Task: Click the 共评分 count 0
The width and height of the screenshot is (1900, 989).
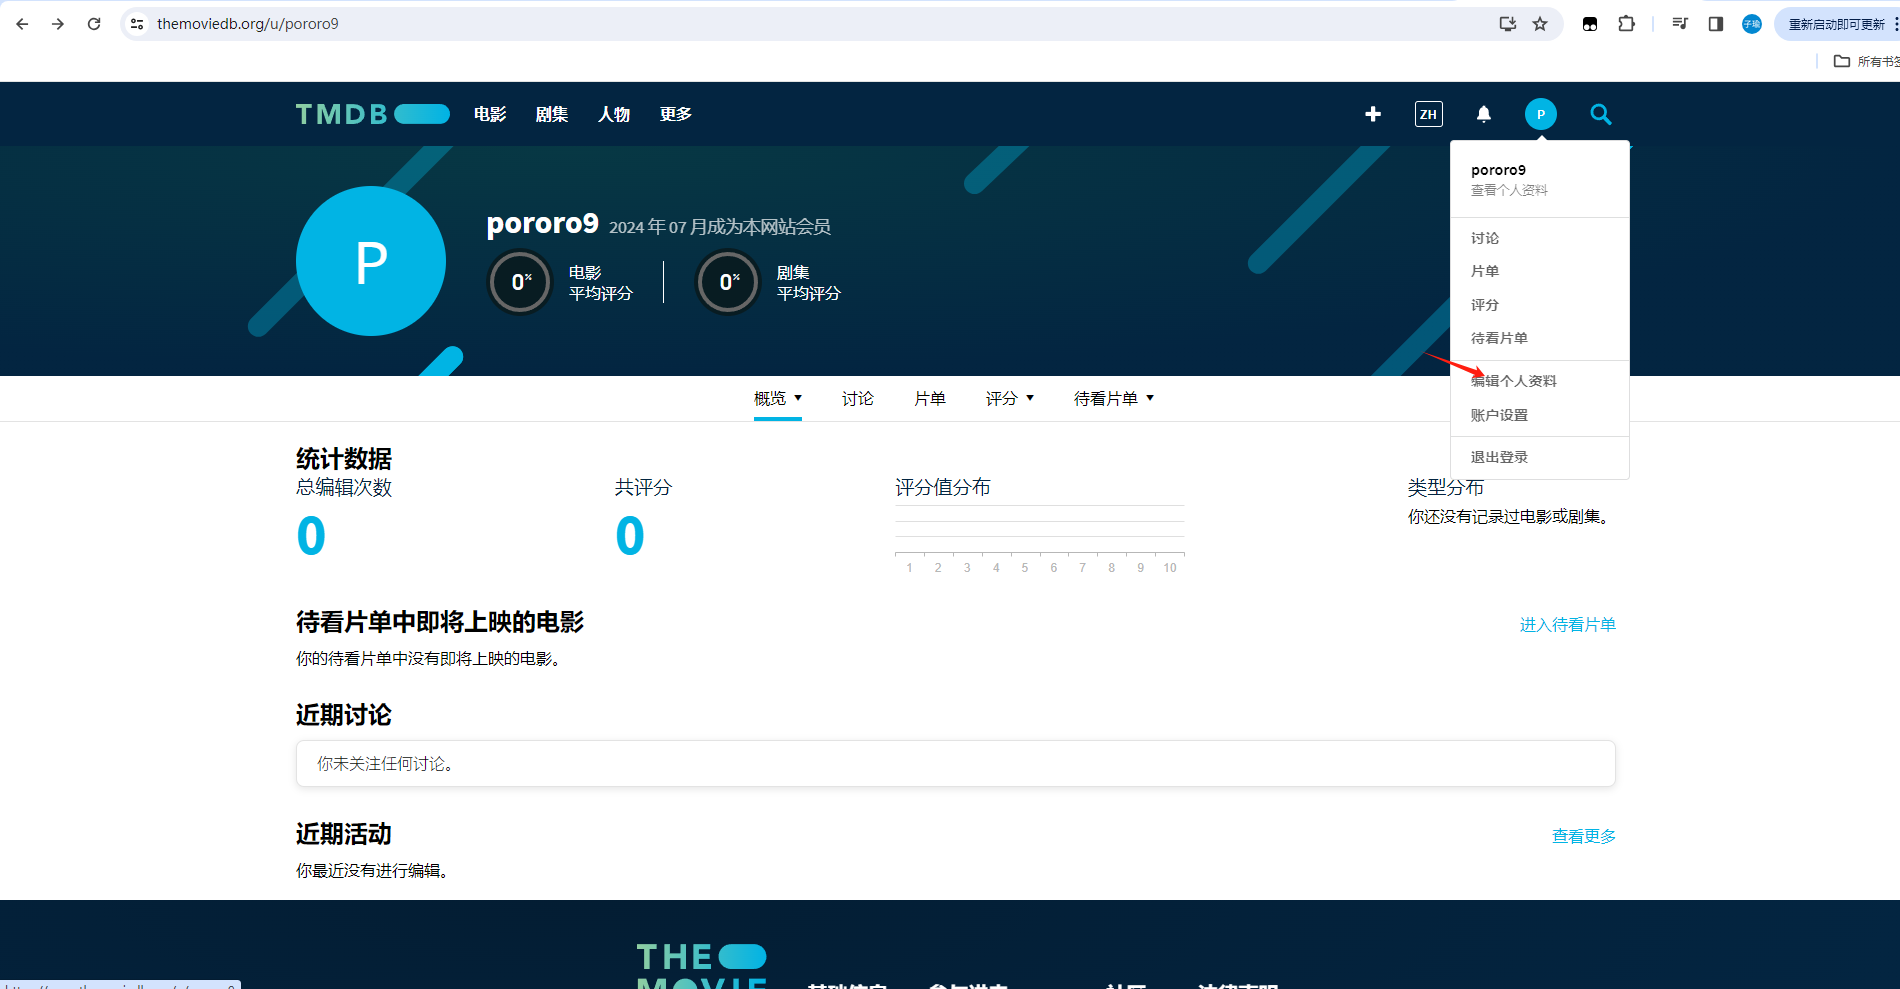Action: [x=630, y=536]
